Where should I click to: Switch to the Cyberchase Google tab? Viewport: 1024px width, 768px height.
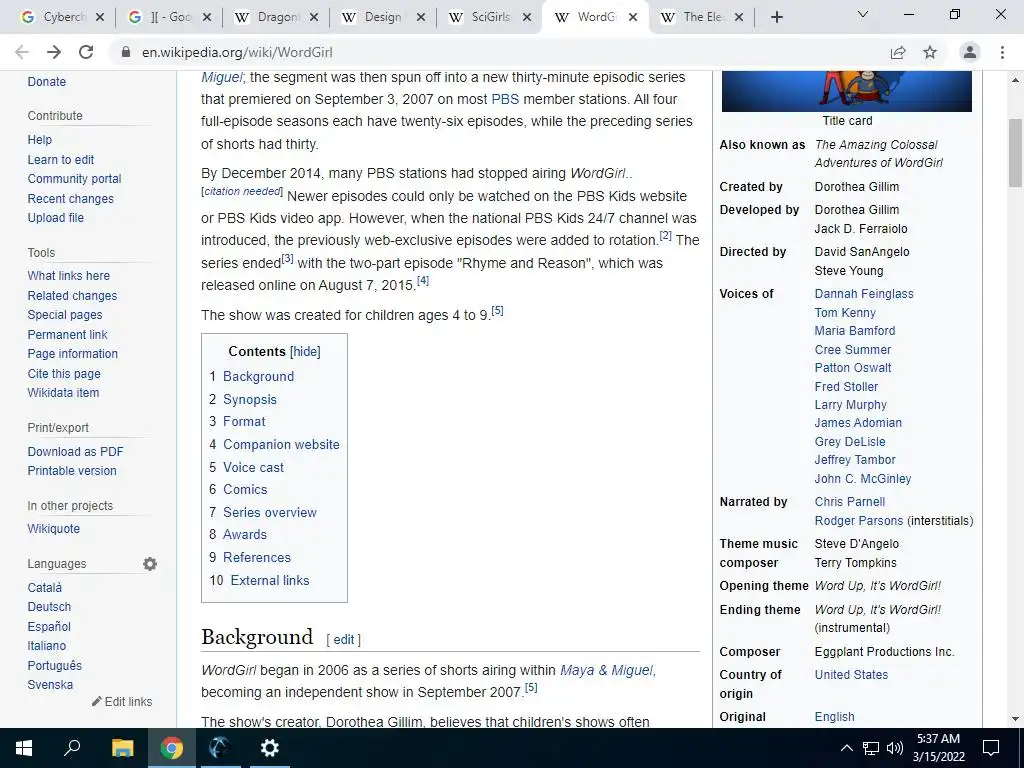[x=56, y=17]
